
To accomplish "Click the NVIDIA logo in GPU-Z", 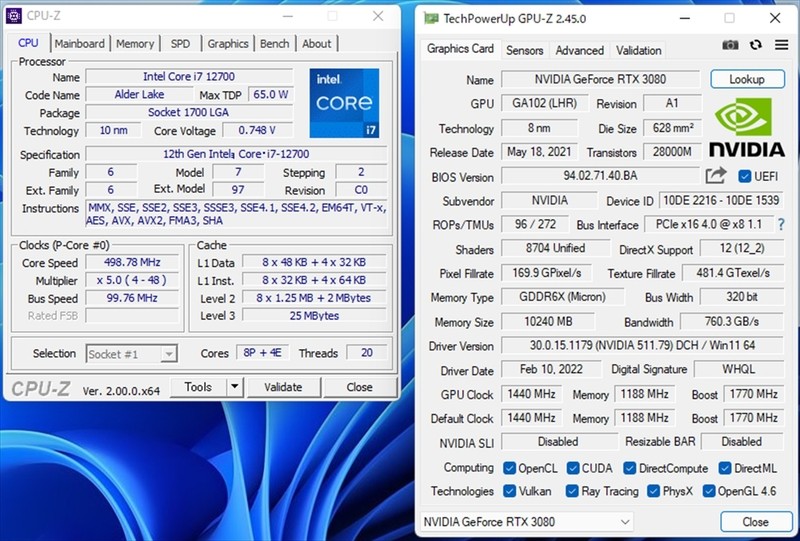I will pyautogui.click(x=746, y=127).
